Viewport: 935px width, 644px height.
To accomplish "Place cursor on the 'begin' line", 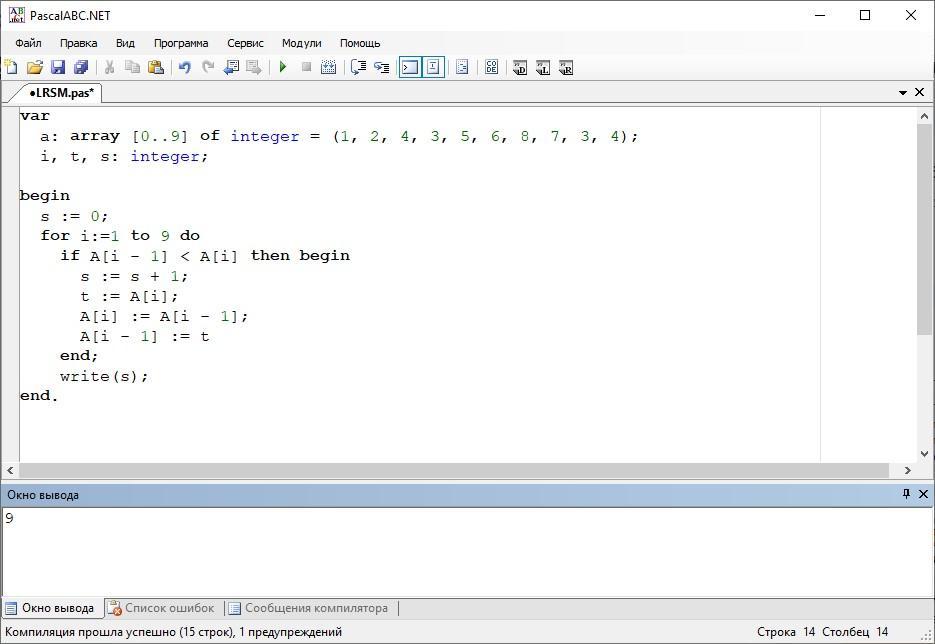I will click(45, 196).
